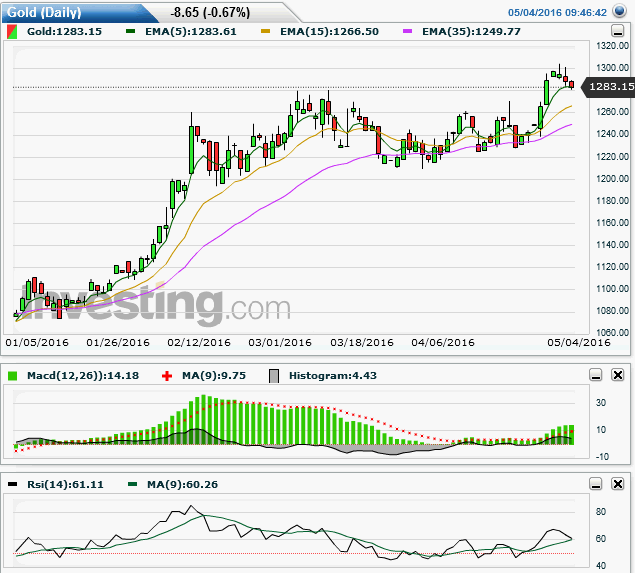Click the 60 RSI axis label
The height and width of the screenshot is (573, 635).
tap(601, 539)
